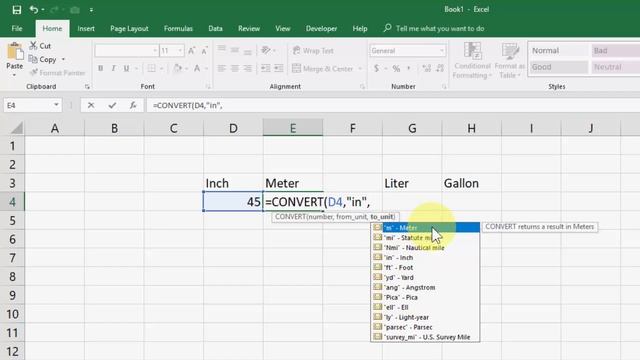Decrease font size with the small A icon
The height and width of the screenshot is (360, 640).
coord(204,51)
